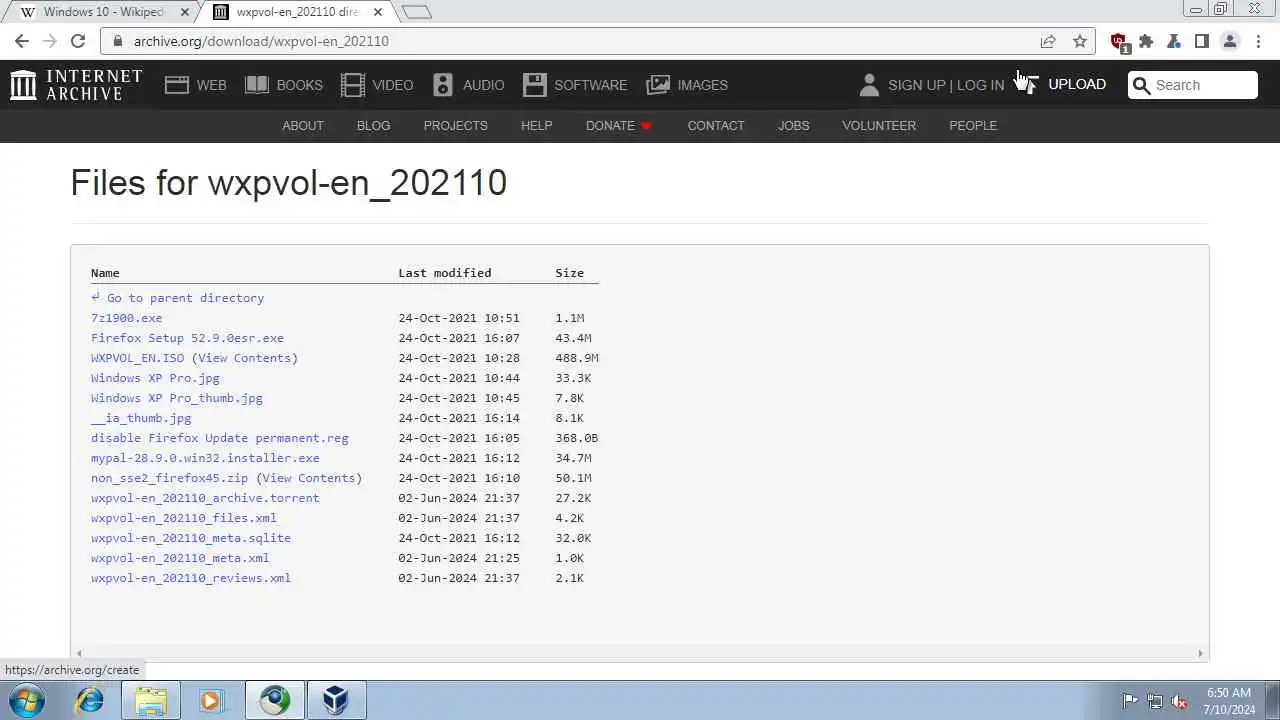
Task: Download wxpvol-en_202110_archive.torrent
Action: 205,498
